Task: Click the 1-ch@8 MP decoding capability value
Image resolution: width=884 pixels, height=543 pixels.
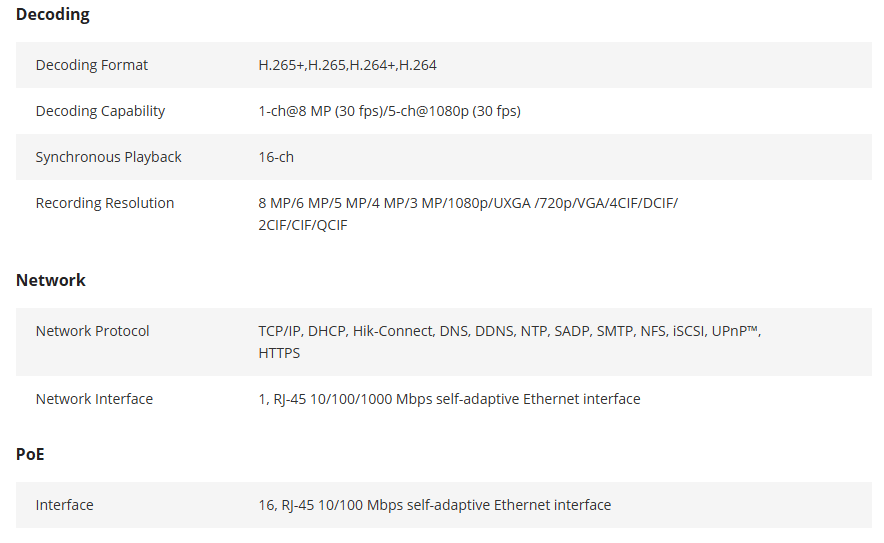Action: pos(389,111)
